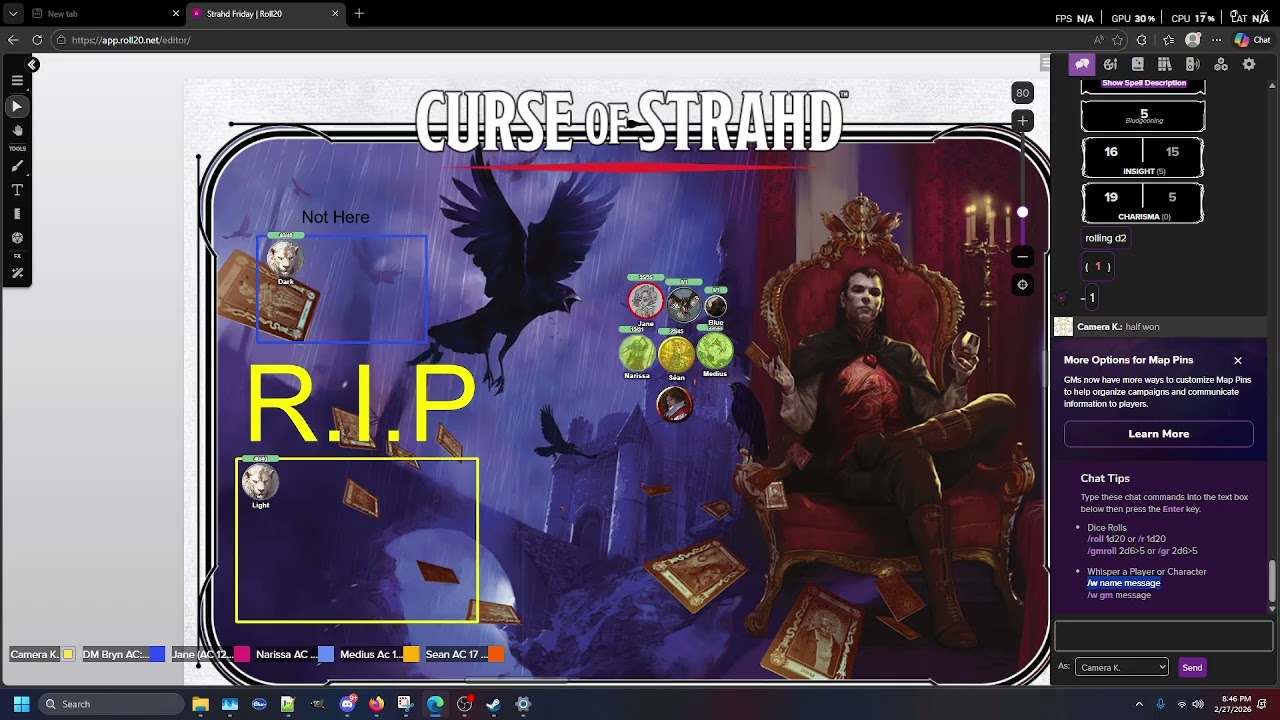
Task: Go back in the browser
Action: 13,40
